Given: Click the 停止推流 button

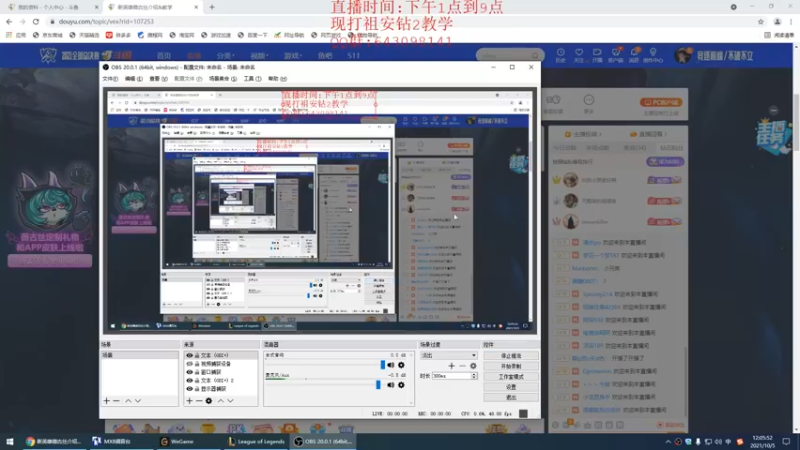Looking at the screenshot, I should click(511, 356).
